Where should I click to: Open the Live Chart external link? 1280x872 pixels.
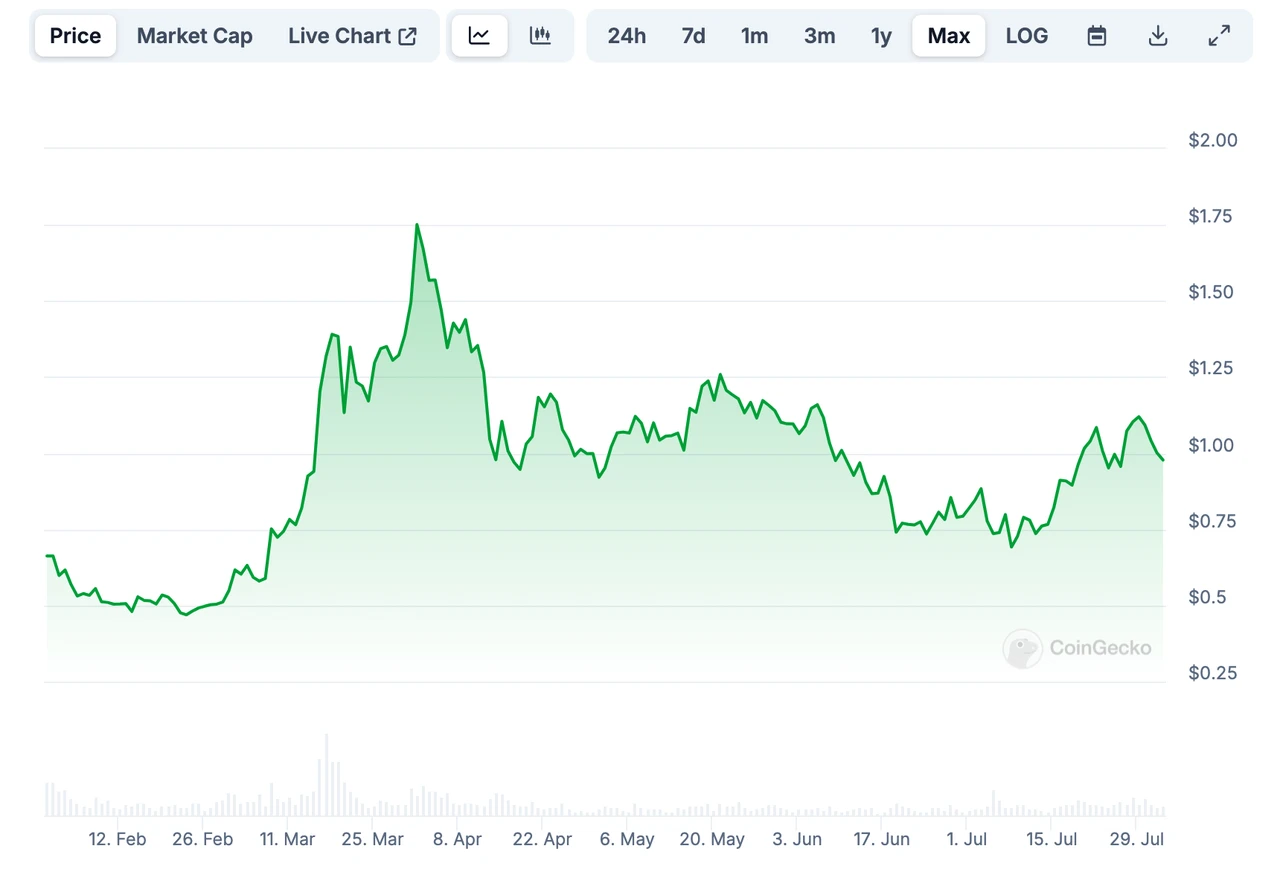click(x=352, y=36)
